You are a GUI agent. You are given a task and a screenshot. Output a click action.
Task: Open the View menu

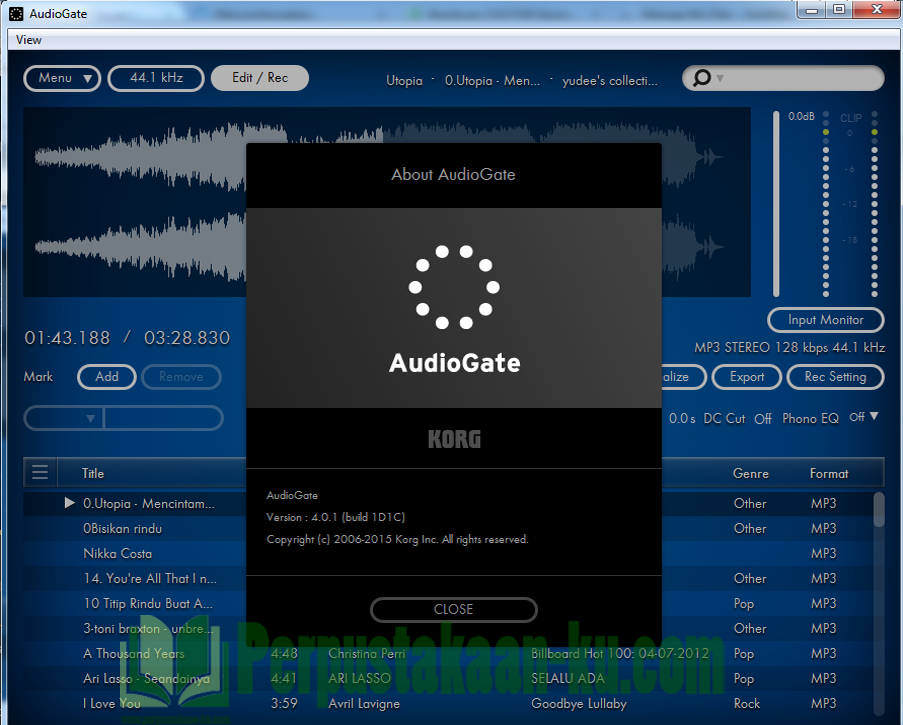[x=29, y=40]
